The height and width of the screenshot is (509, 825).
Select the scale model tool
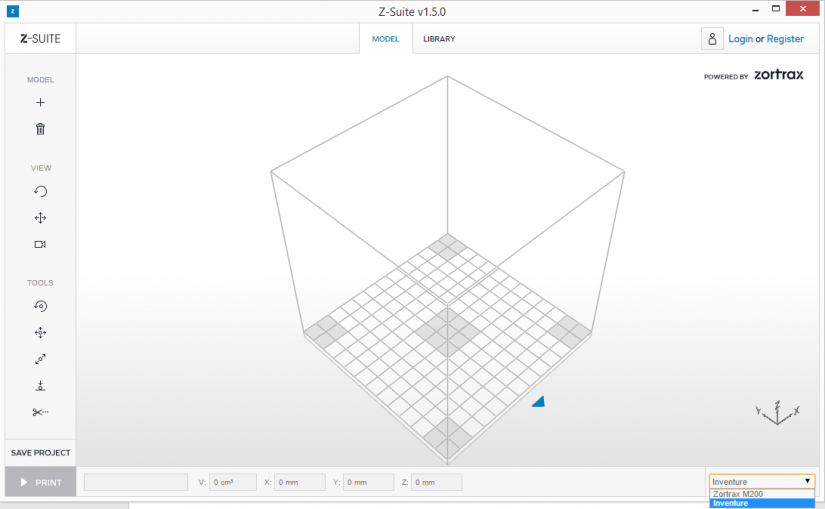pos(41,359)
